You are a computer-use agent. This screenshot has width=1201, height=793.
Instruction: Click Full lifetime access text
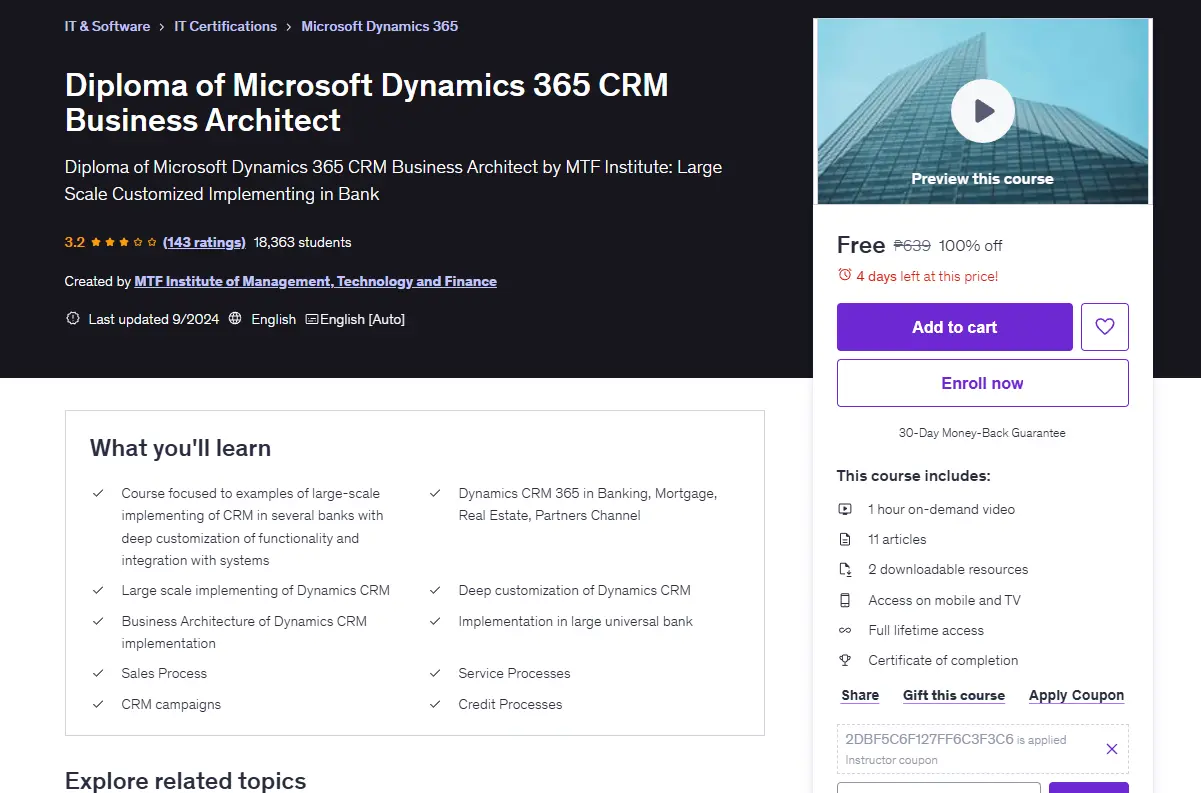point(926,630)
